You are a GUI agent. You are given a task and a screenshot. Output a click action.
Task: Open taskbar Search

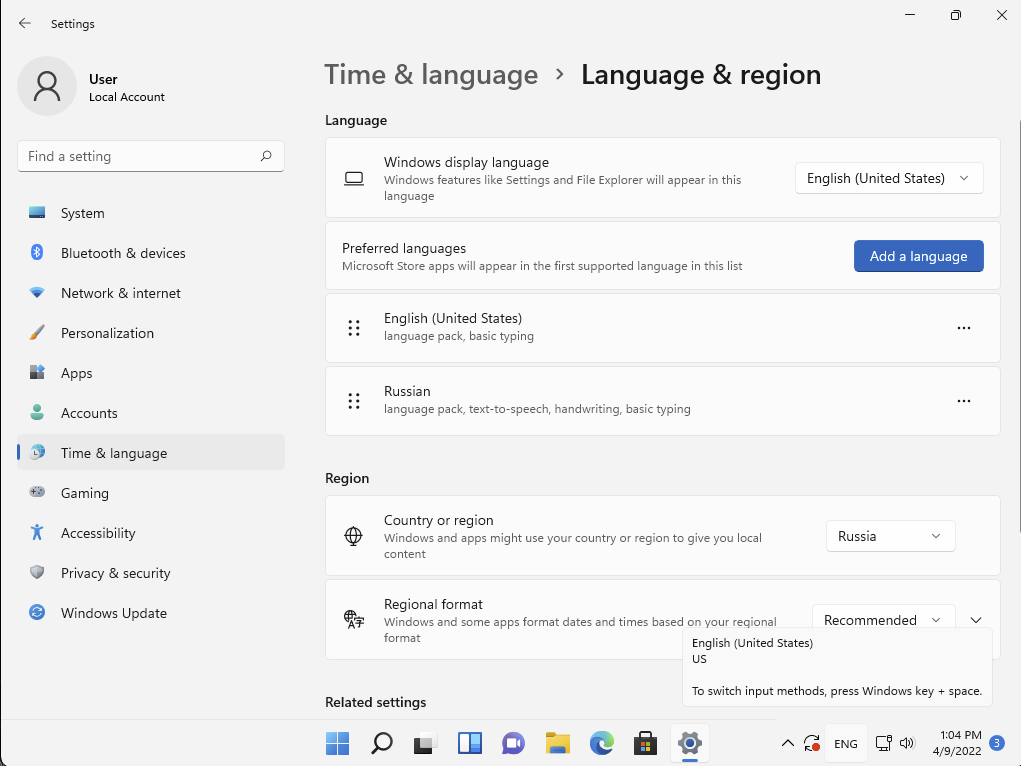point(382,743)
